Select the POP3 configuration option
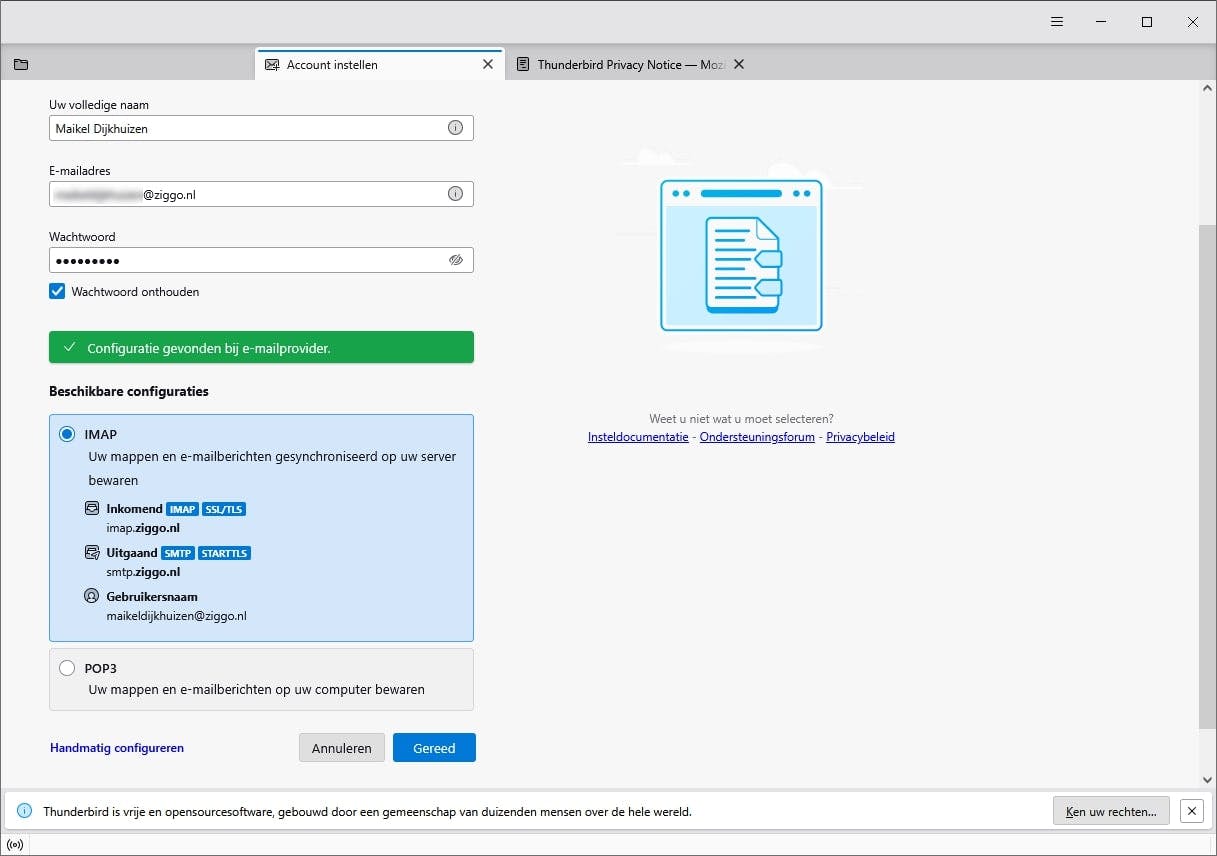The image size is (1217, 856). [x=67, y=668]
